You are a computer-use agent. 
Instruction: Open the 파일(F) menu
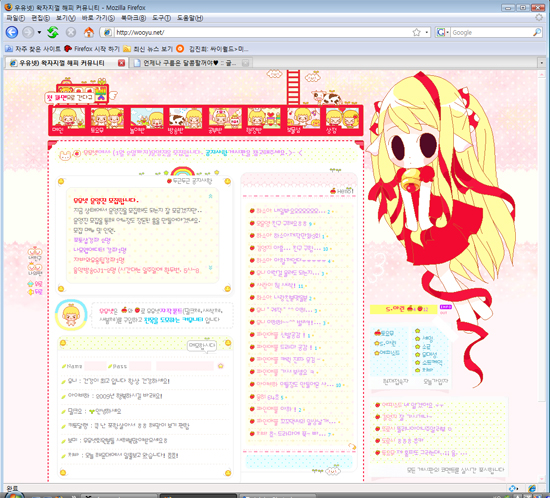16,18
